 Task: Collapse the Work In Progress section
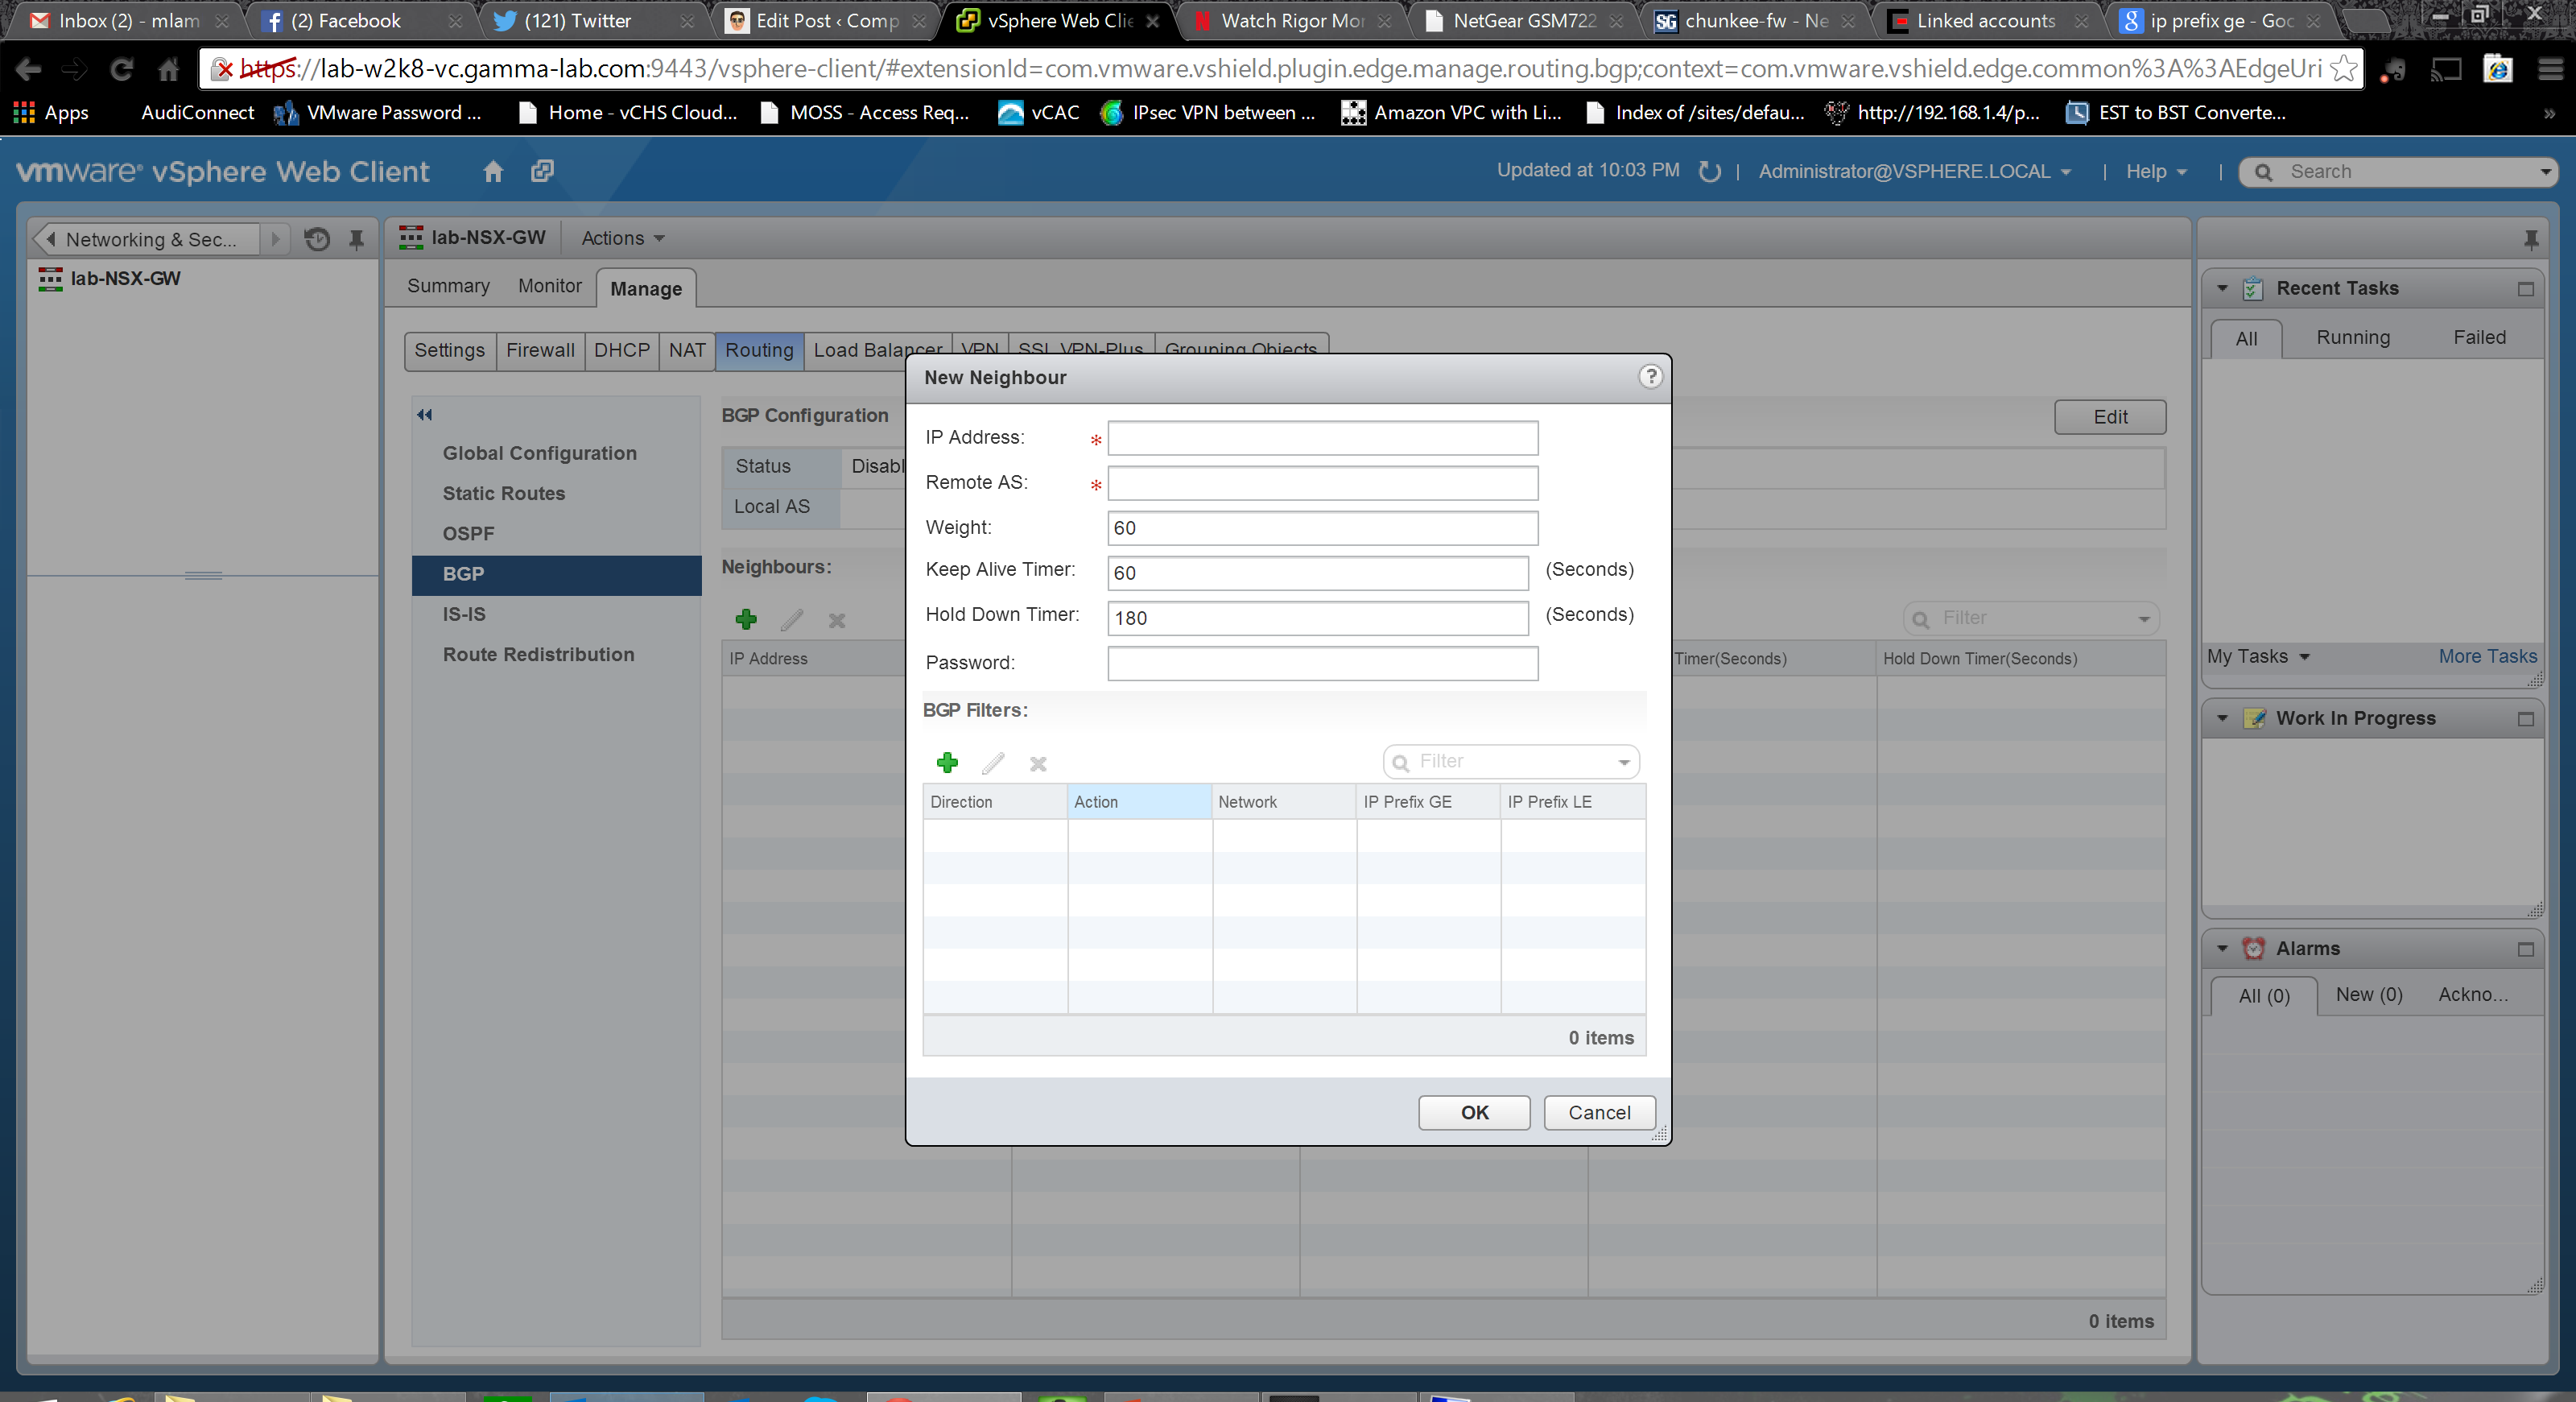coord(2222,718)
